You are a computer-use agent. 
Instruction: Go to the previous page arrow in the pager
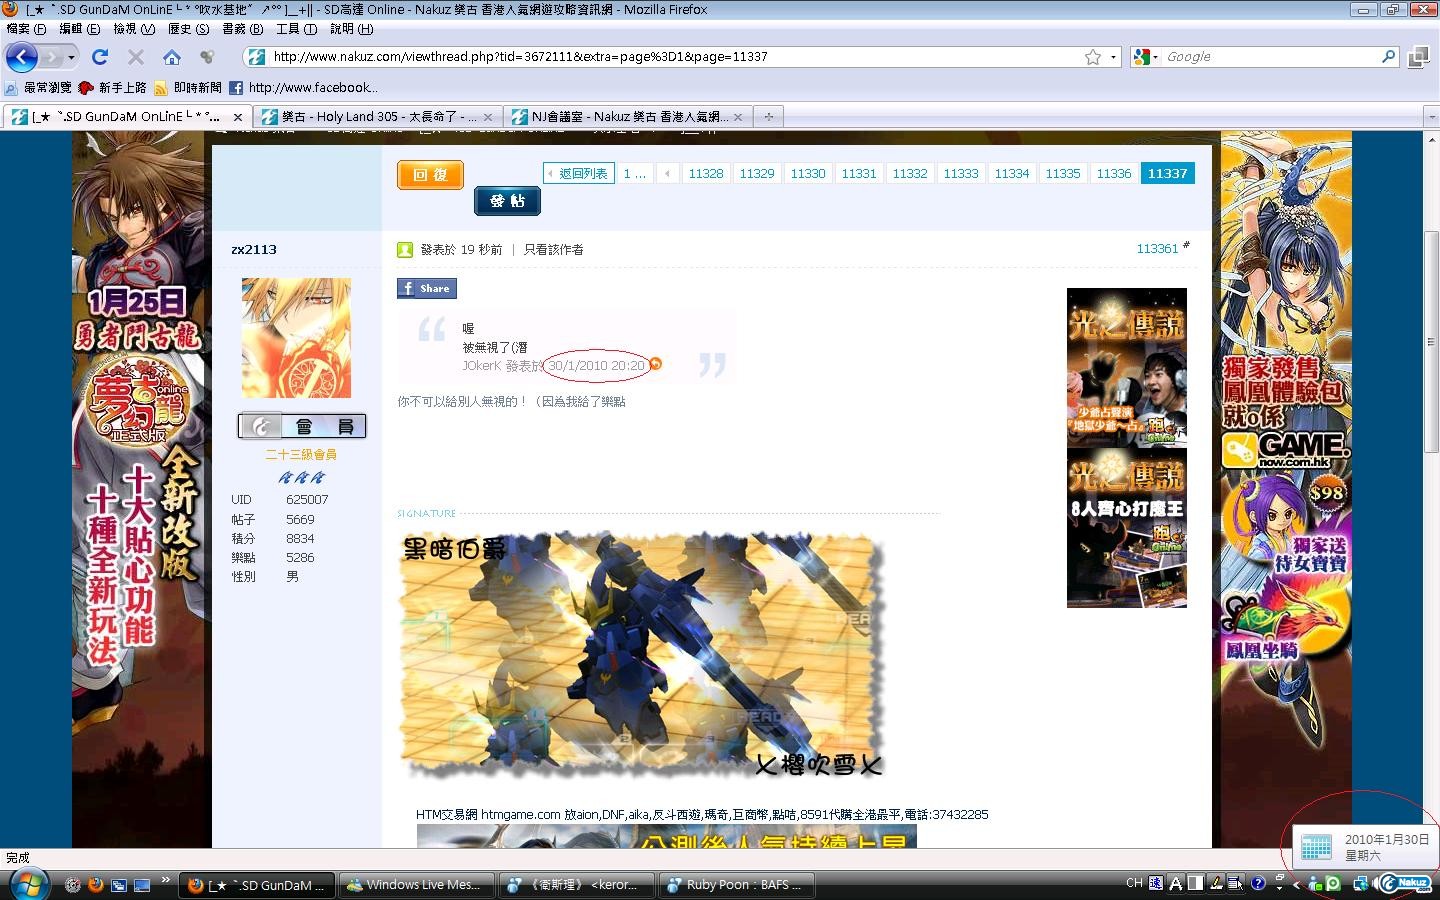pyautogui.click(x=667, y=173)
